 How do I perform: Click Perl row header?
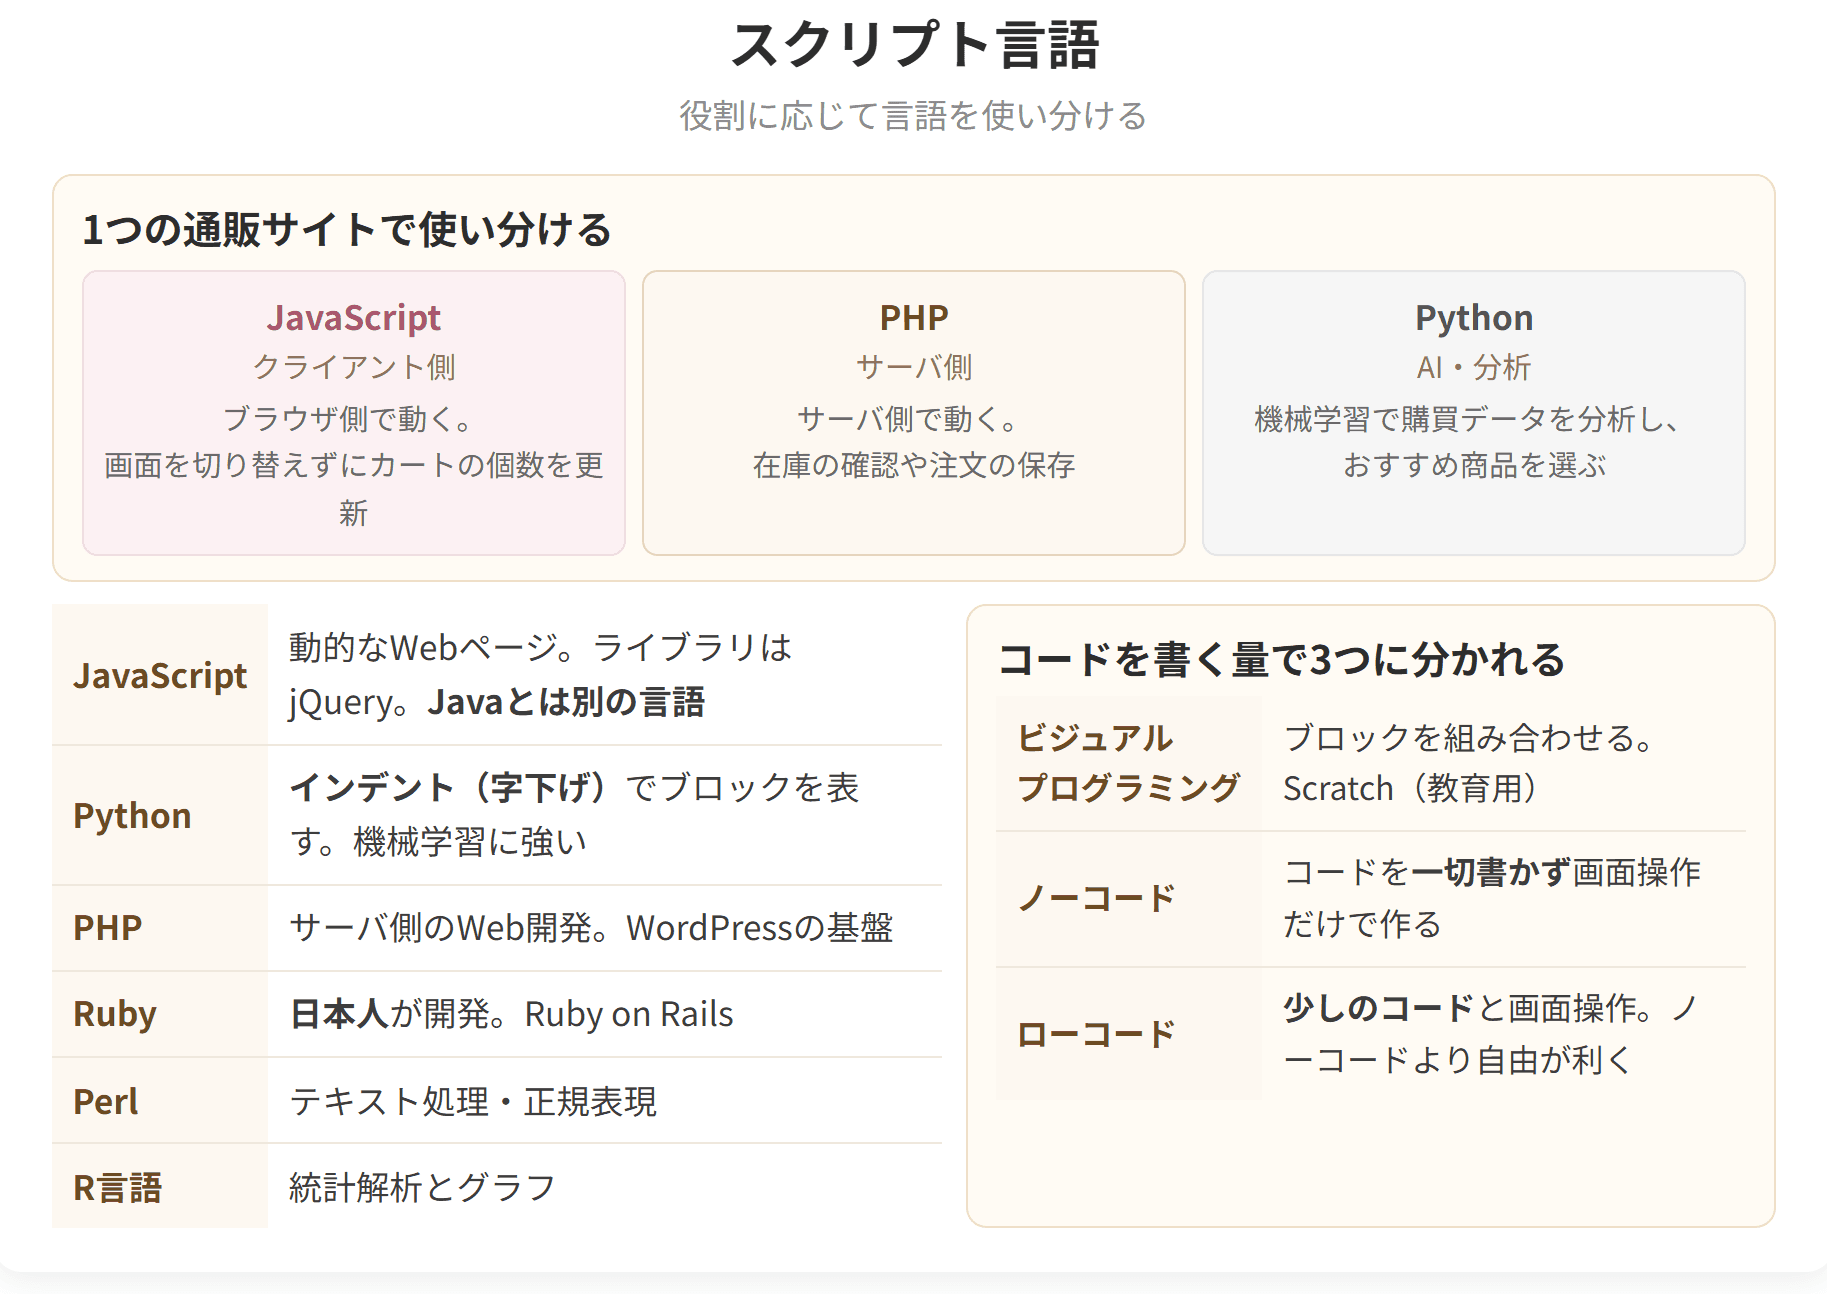point(160,1101)
